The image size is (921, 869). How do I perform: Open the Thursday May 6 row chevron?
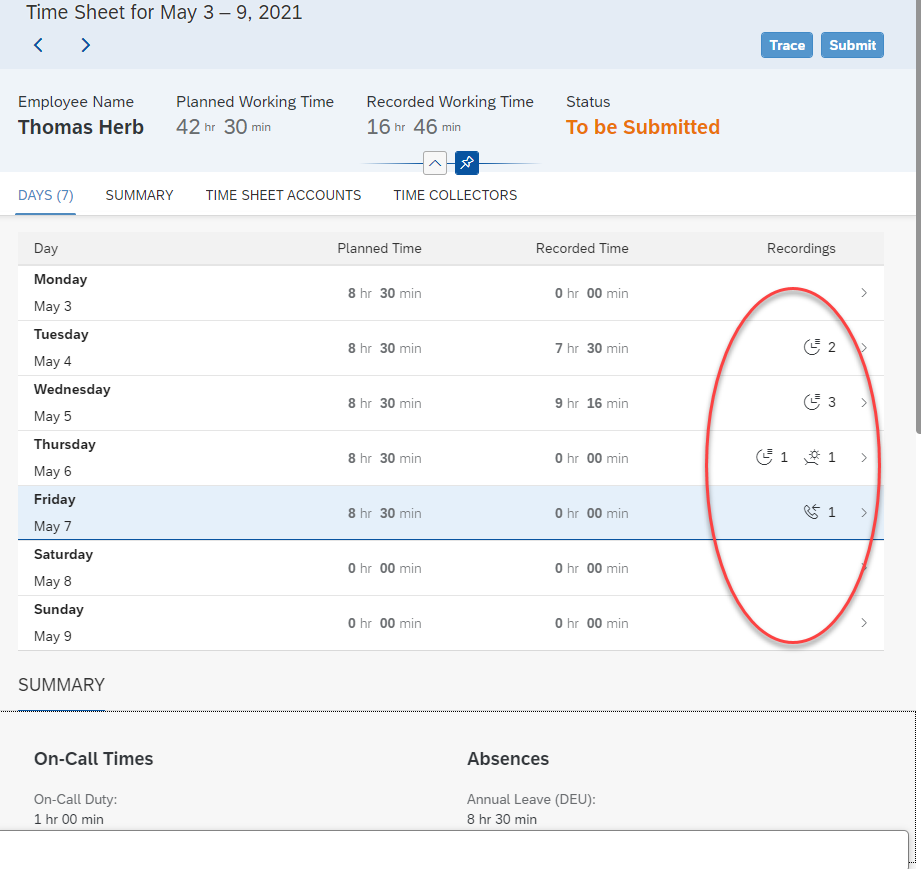(x=863, y=458)
